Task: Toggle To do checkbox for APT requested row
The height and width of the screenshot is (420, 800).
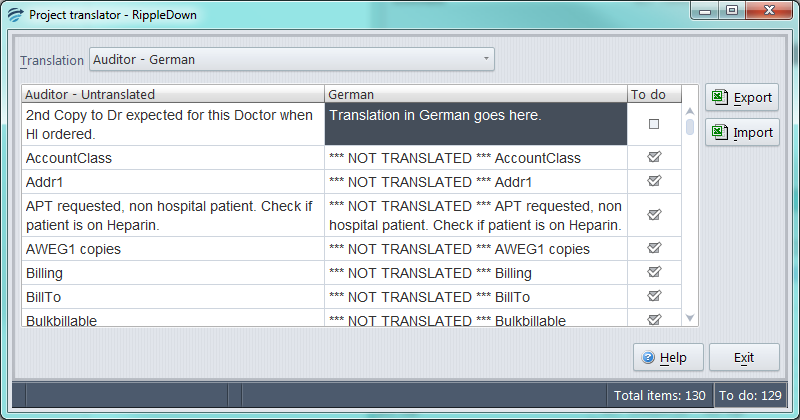Action: point(654,215)
